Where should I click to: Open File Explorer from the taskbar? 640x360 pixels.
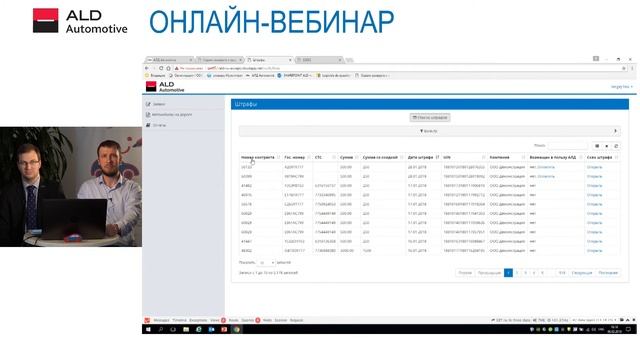pyautogui.click(x=186, y=329)
